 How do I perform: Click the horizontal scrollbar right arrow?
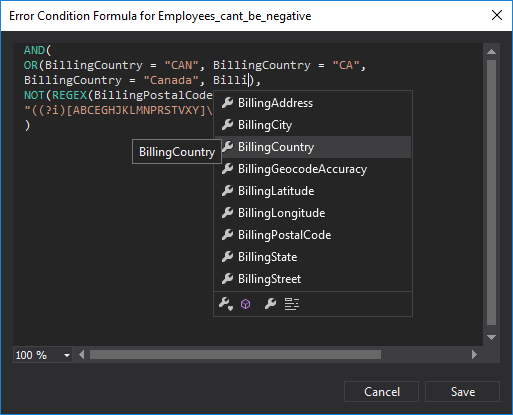474,355
